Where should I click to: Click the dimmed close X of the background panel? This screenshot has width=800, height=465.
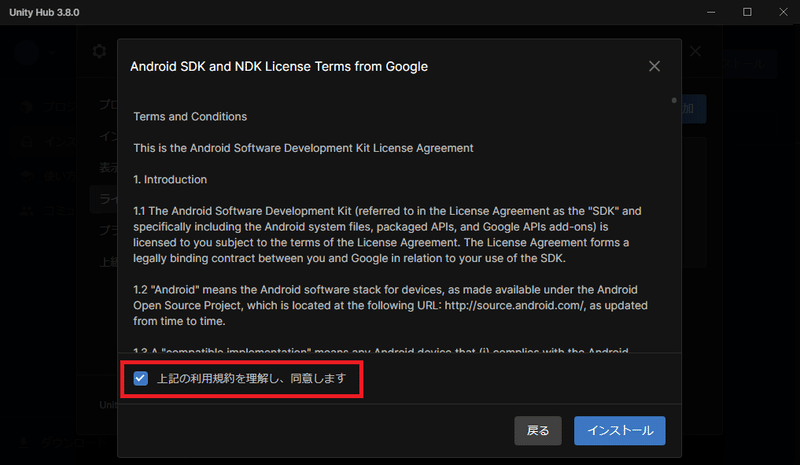coord(695,51)
